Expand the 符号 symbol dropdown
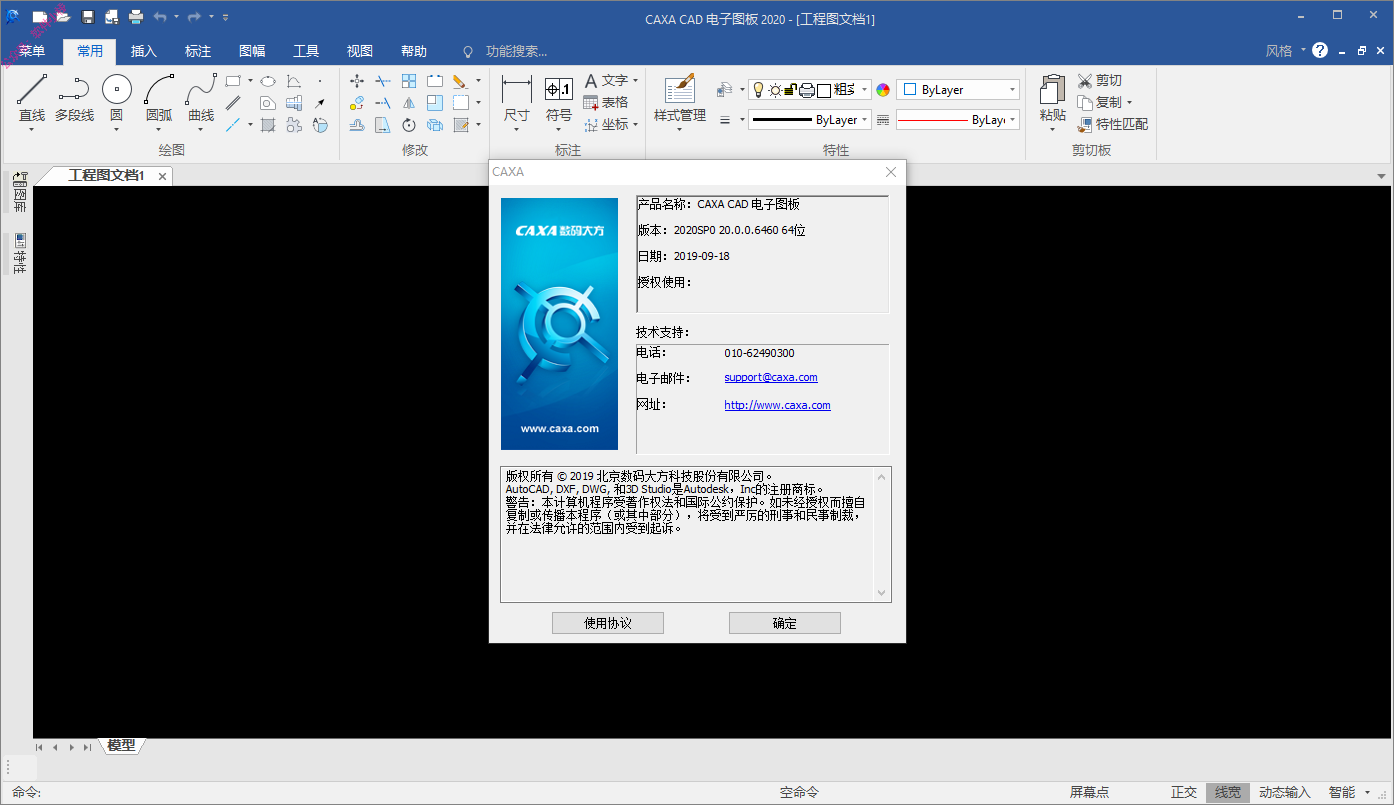Viewport: 1394px width, 805px height. coord(558,129)
